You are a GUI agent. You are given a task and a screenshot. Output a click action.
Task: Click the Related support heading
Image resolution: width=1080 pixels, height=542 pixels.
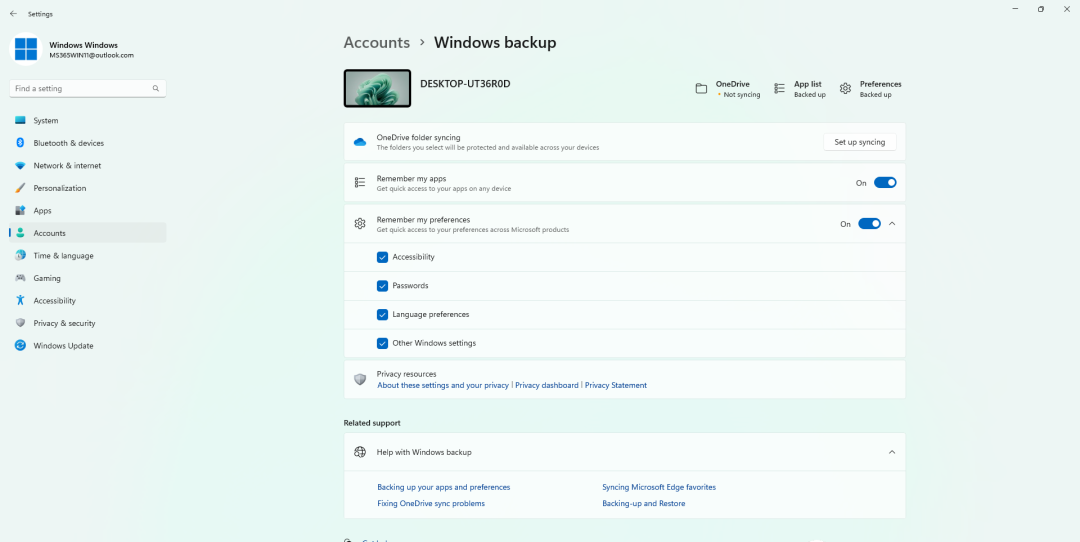(x=372, y=423)
